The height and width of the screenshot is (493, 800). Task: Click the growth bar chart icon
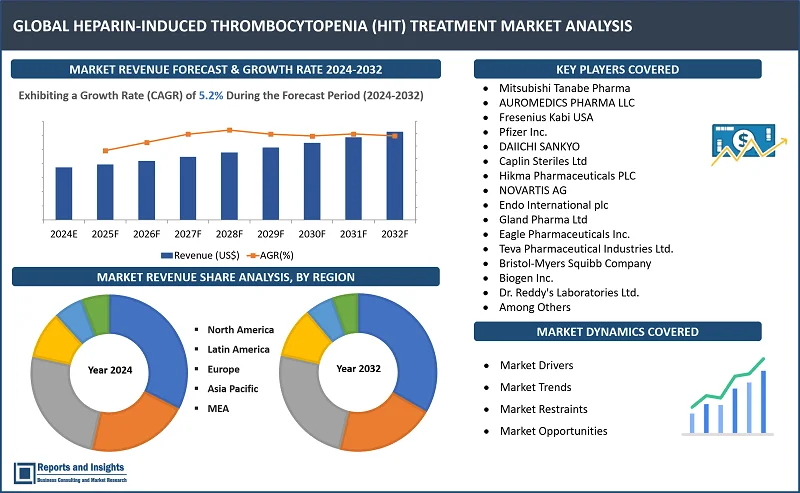pos(728,397)
